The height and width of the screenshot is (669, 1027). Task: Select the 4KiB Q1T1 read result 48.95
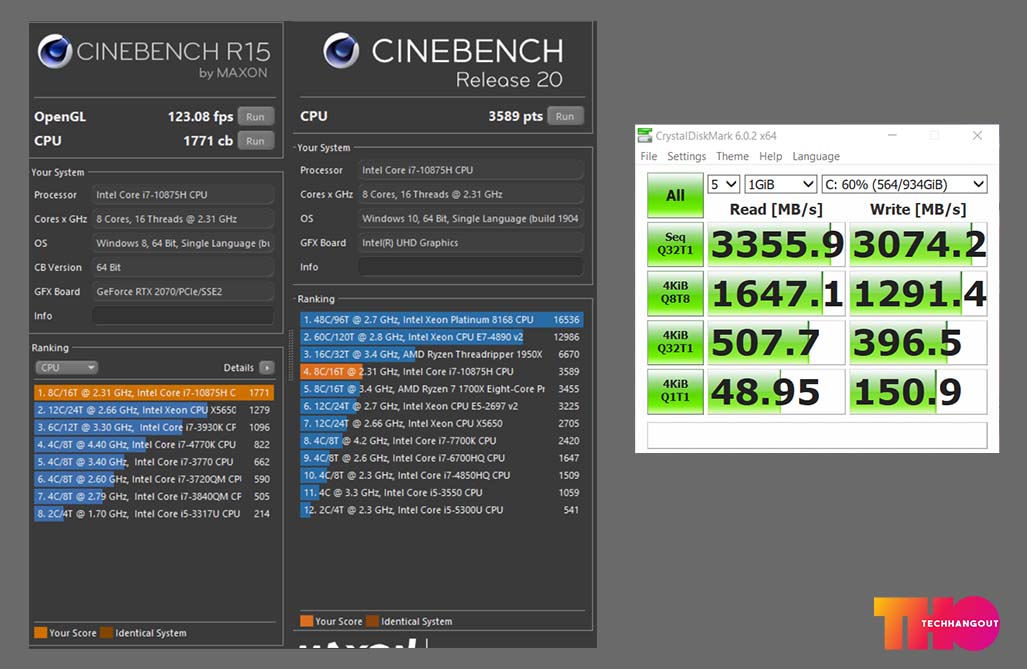pos(776,392)
